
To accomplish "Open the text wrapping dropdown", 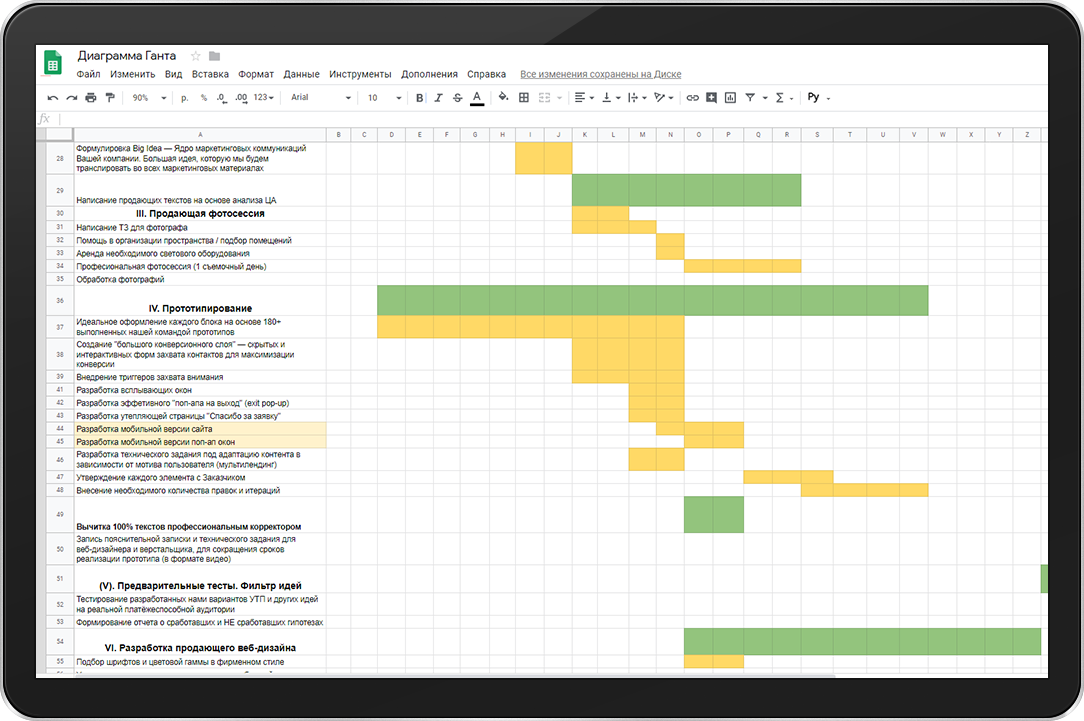I will click(x=637, y=98).
